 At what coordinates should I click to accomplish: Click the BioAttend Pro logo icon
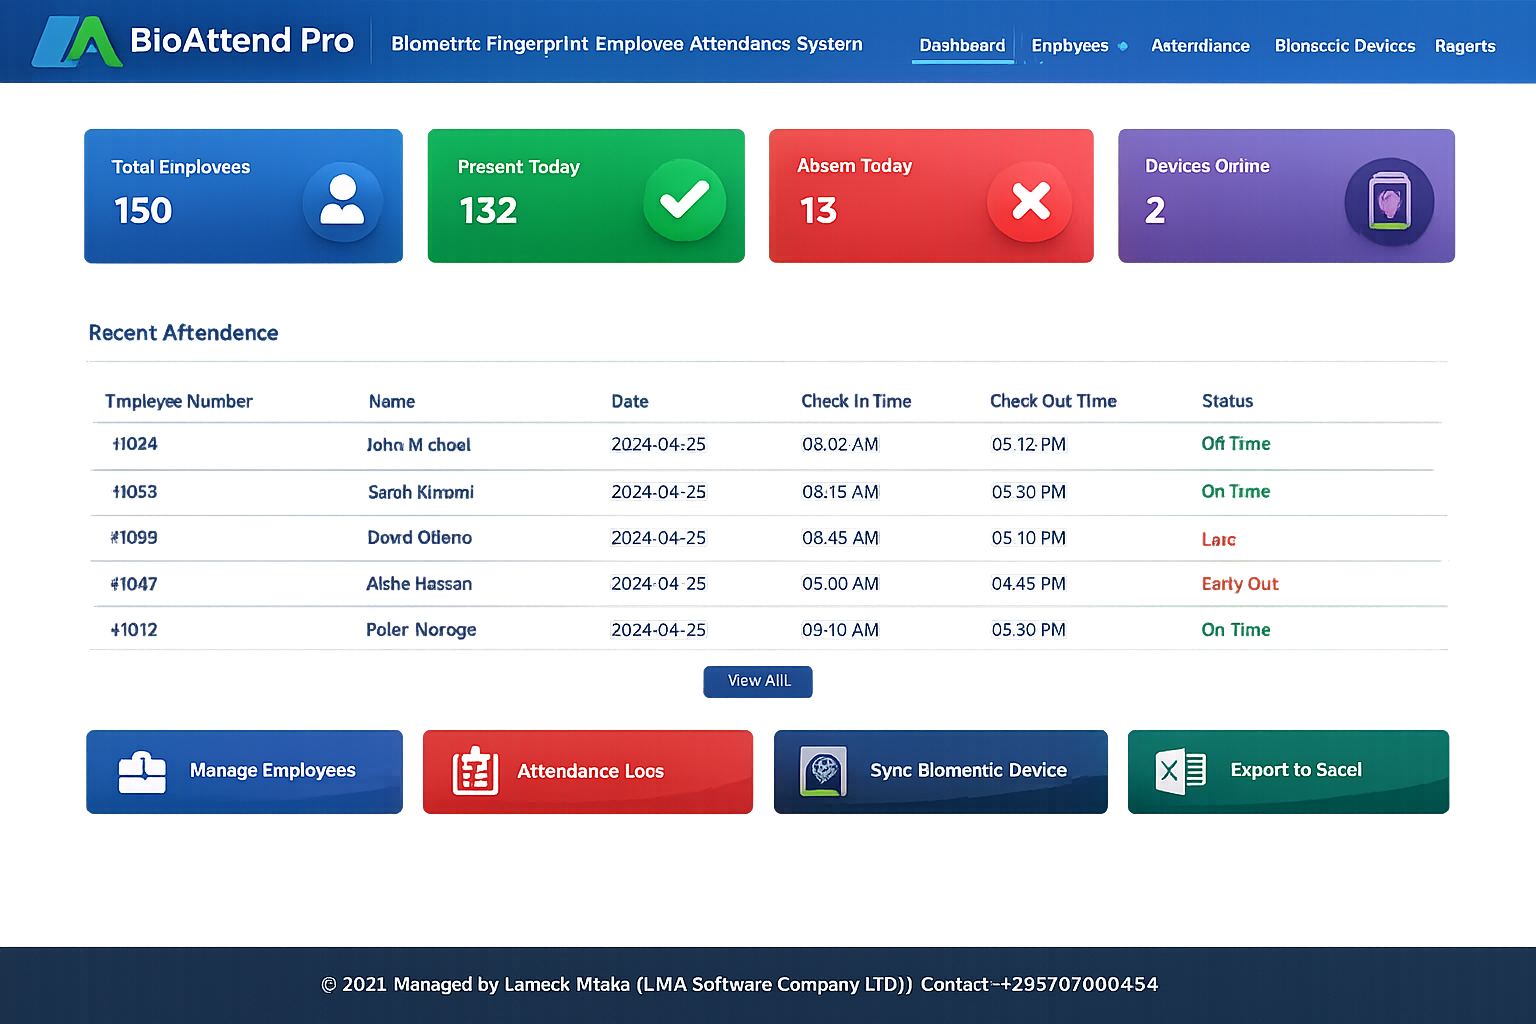(x=77, y=41)
